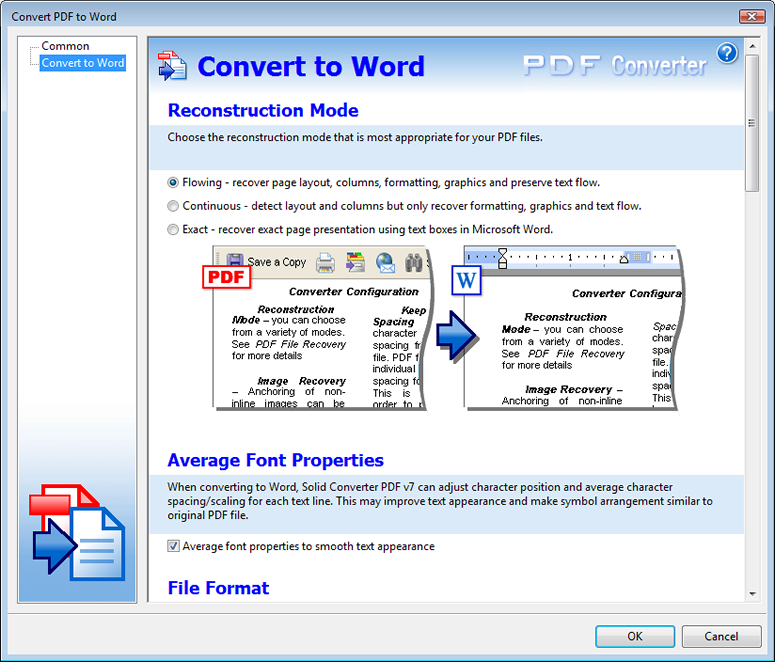This screenshot has width=775, height=662.
Task: Confirm settings with the OK button
Action: click(x=635, y=636)
